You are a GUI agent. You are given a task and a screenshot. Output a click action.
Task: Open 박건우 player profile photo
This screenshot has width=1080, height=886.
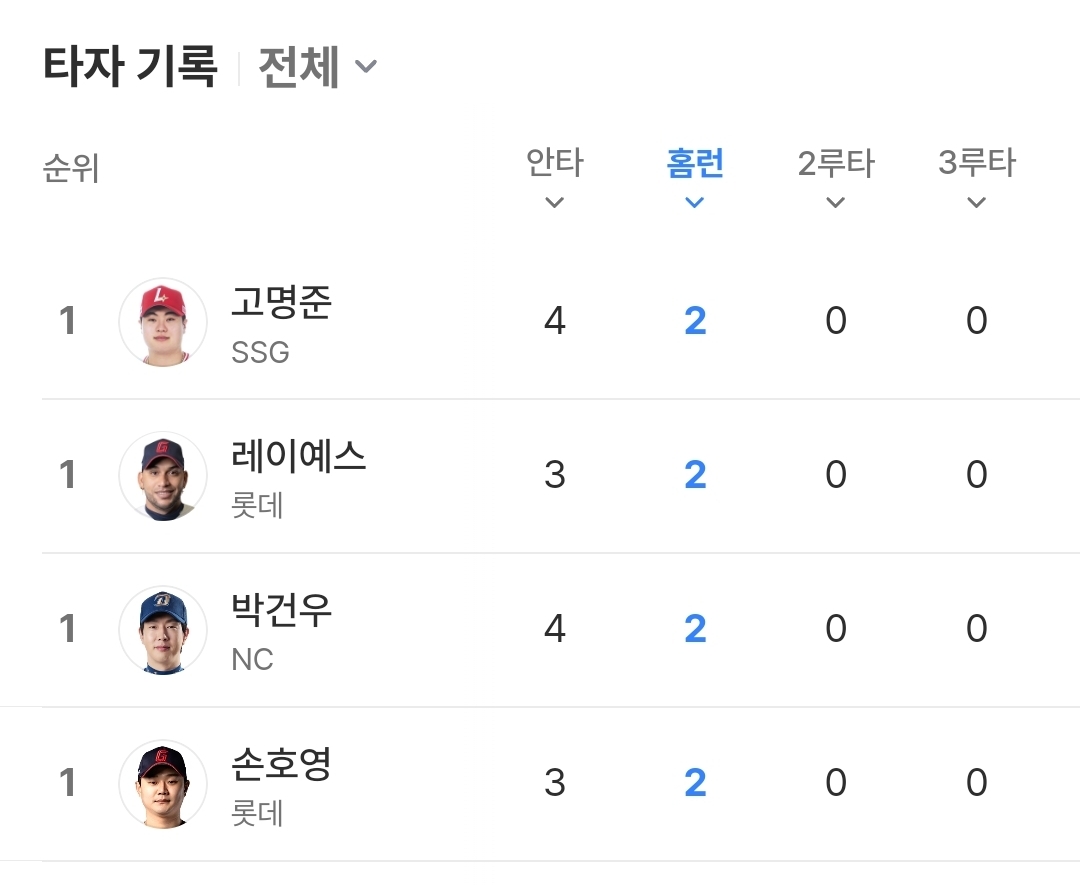pyautogui.click(x=162, y=630)
